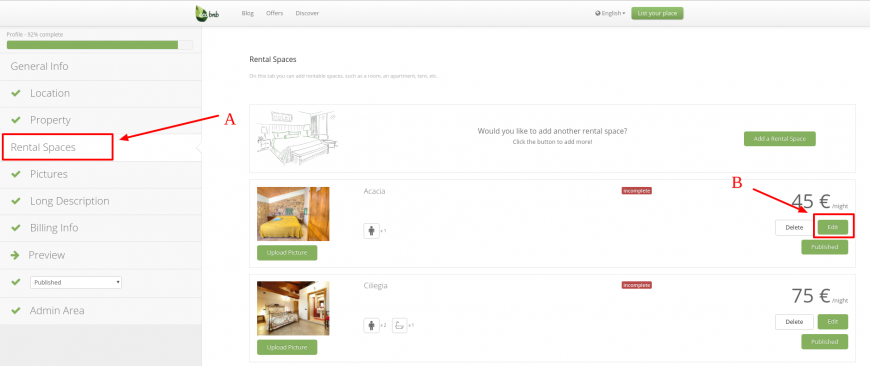This screenshot has height=366, width=870.
Task: Click the checkmark icon beside Admin Area
Action: (16, 311)
